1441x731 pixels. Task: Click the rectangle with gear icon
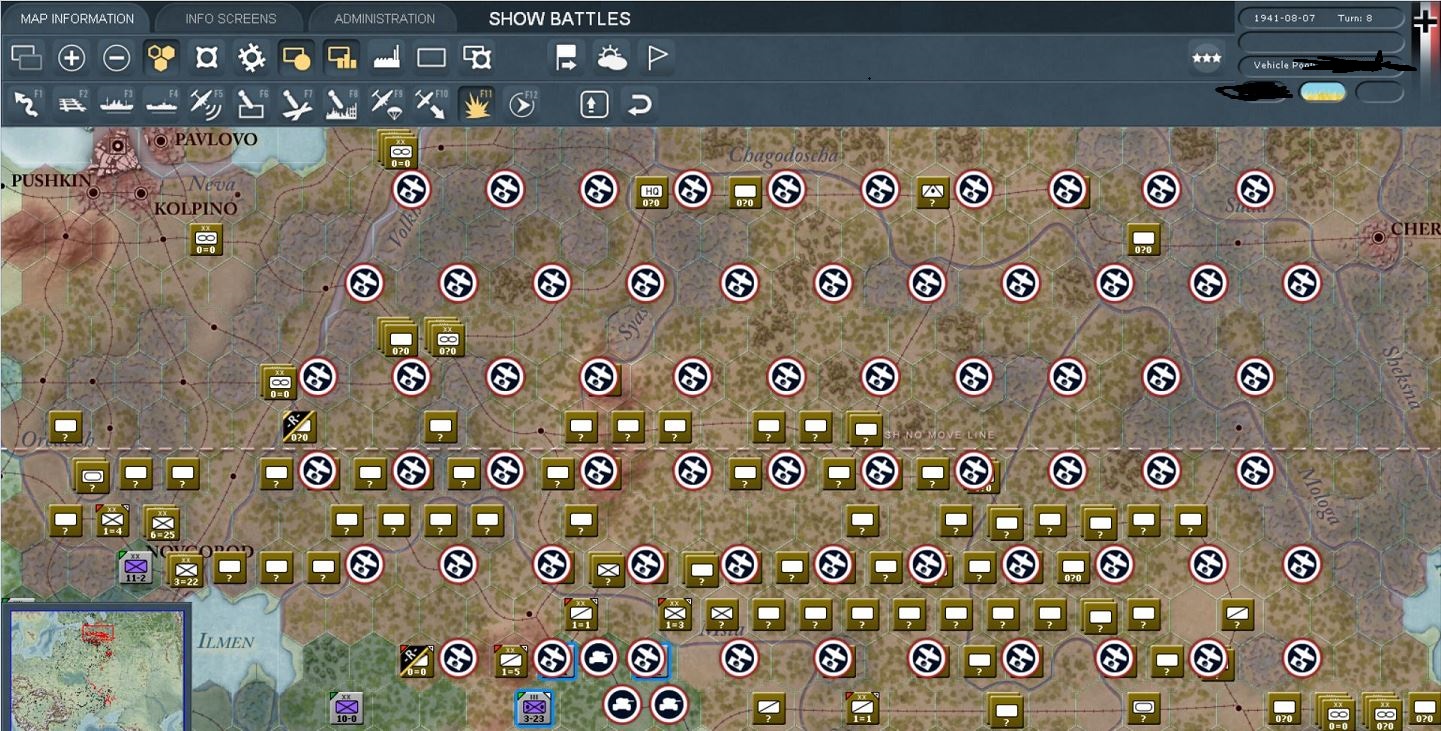click(477, 58)
